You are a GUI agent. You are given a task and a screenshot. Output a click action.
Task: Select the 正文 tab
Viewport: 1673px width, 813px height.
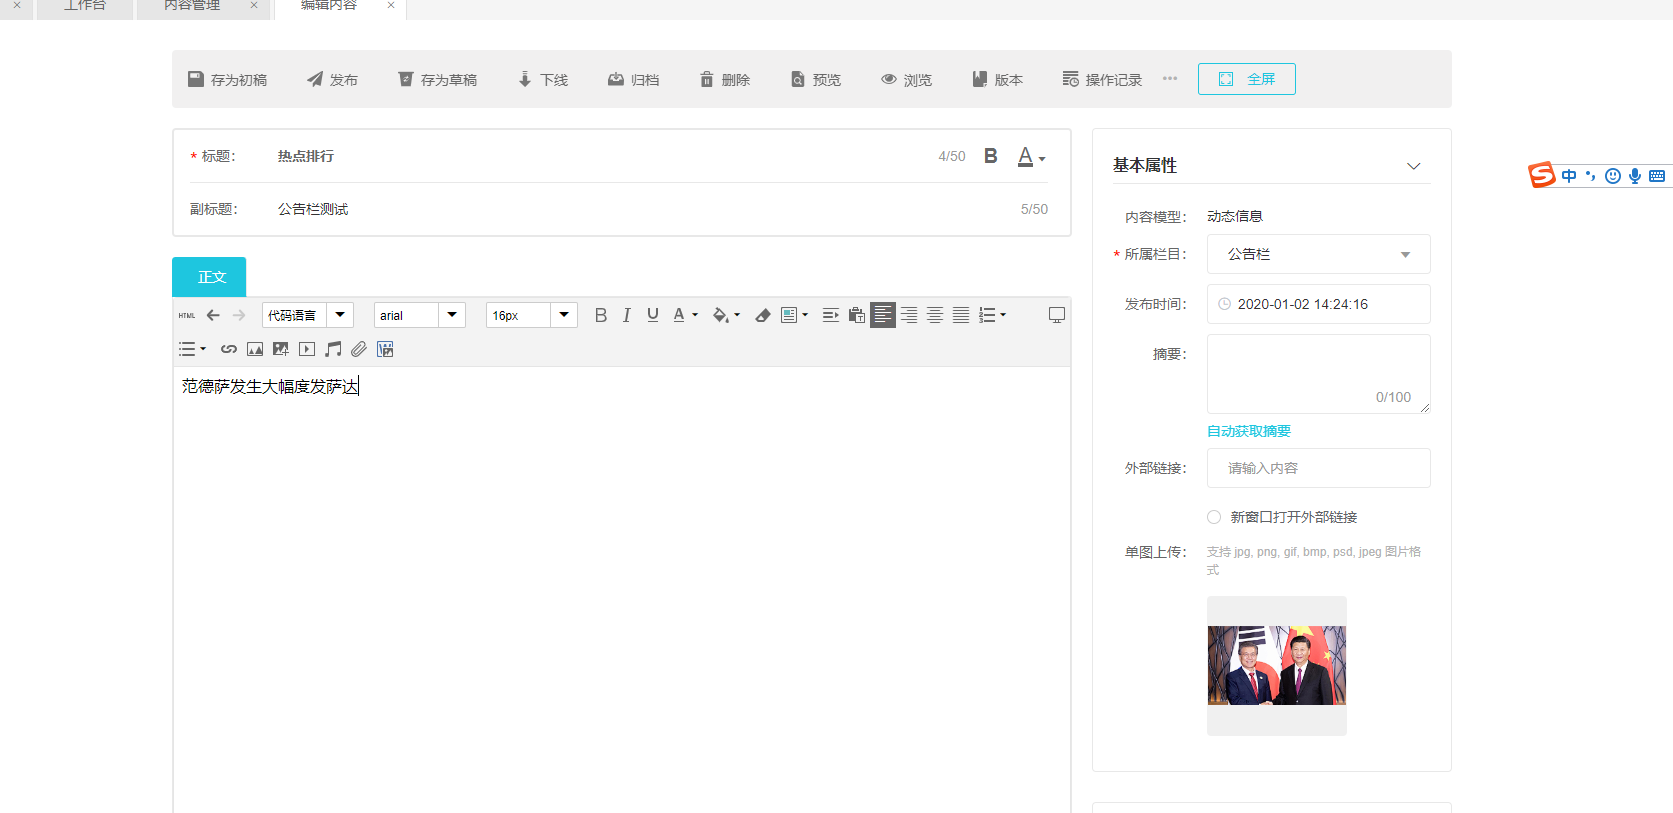(x=209, y=277)
